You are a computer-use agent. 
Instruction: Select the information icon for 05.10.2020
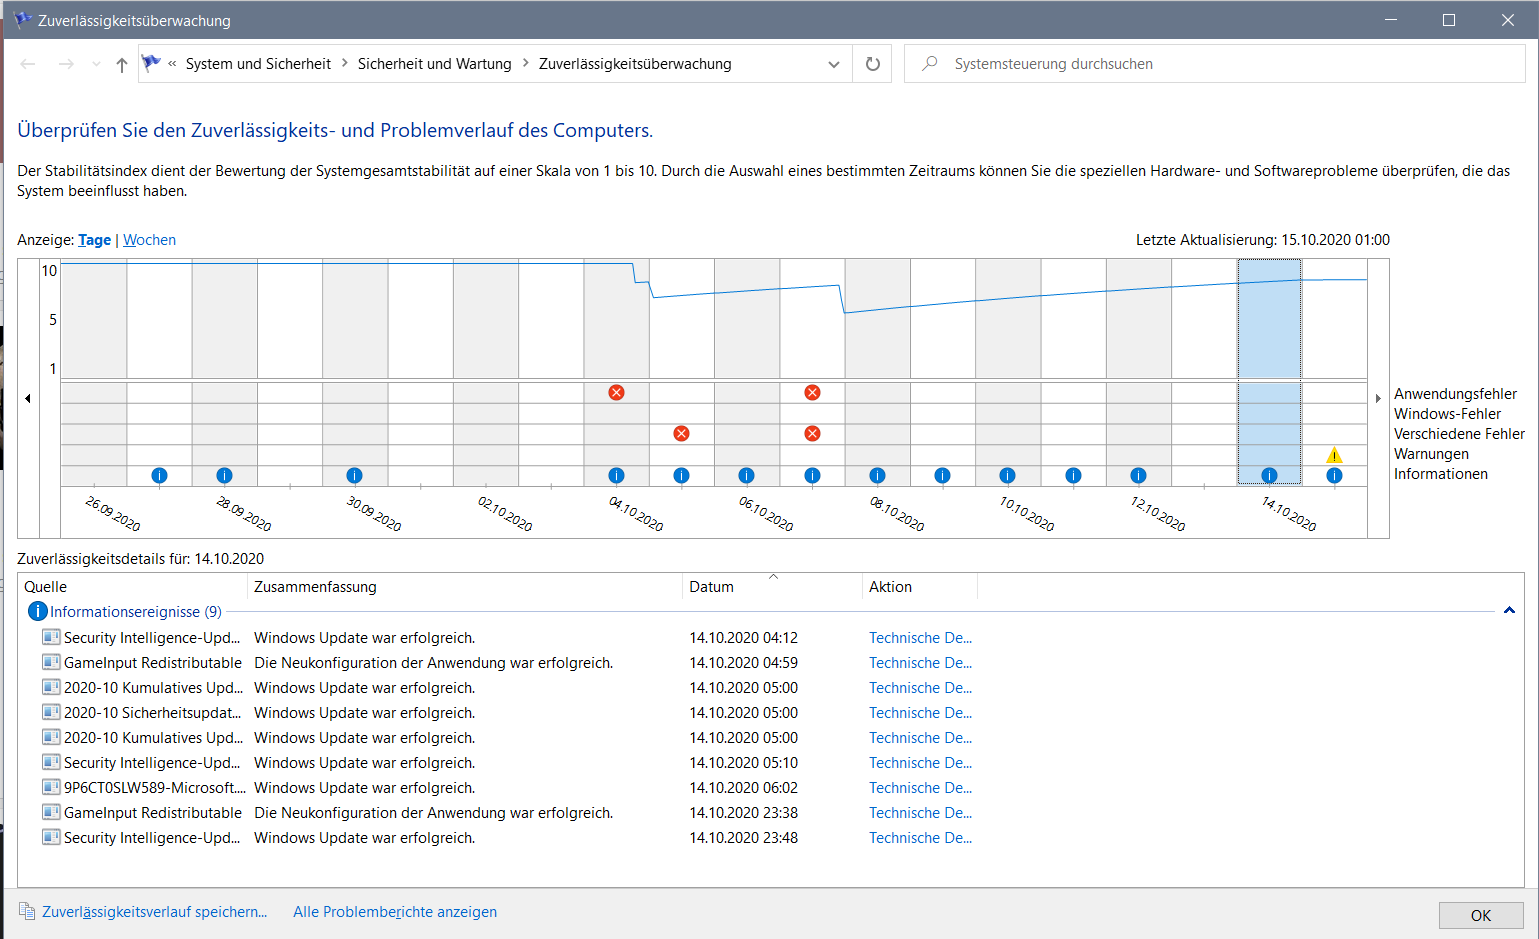pos(681,475)
